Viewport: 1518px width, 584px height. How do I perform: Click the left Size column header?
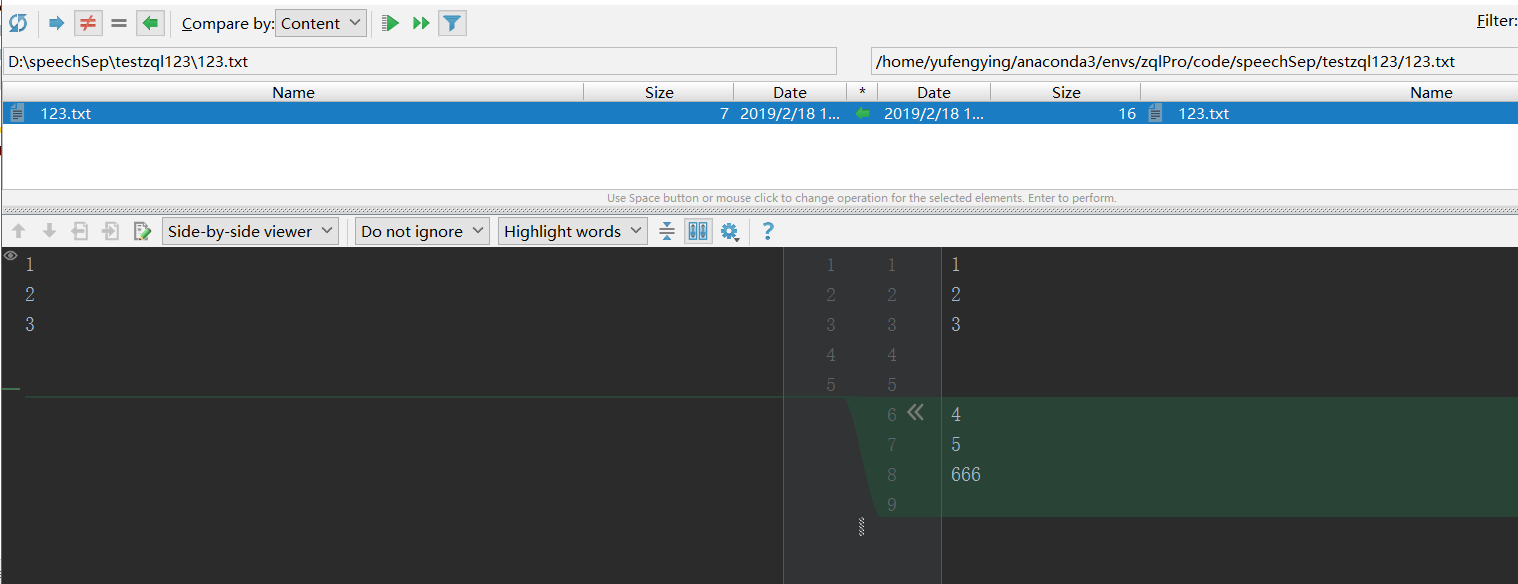point(659,92)
